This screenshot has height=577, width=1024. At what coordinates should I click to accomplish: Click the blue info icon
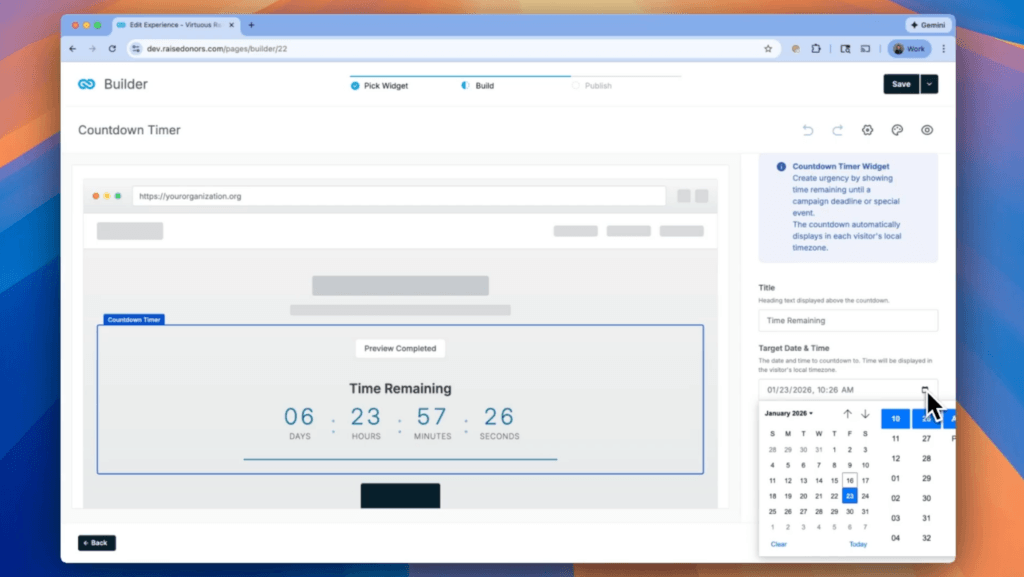pyautogui.click(x=781, y=166)
